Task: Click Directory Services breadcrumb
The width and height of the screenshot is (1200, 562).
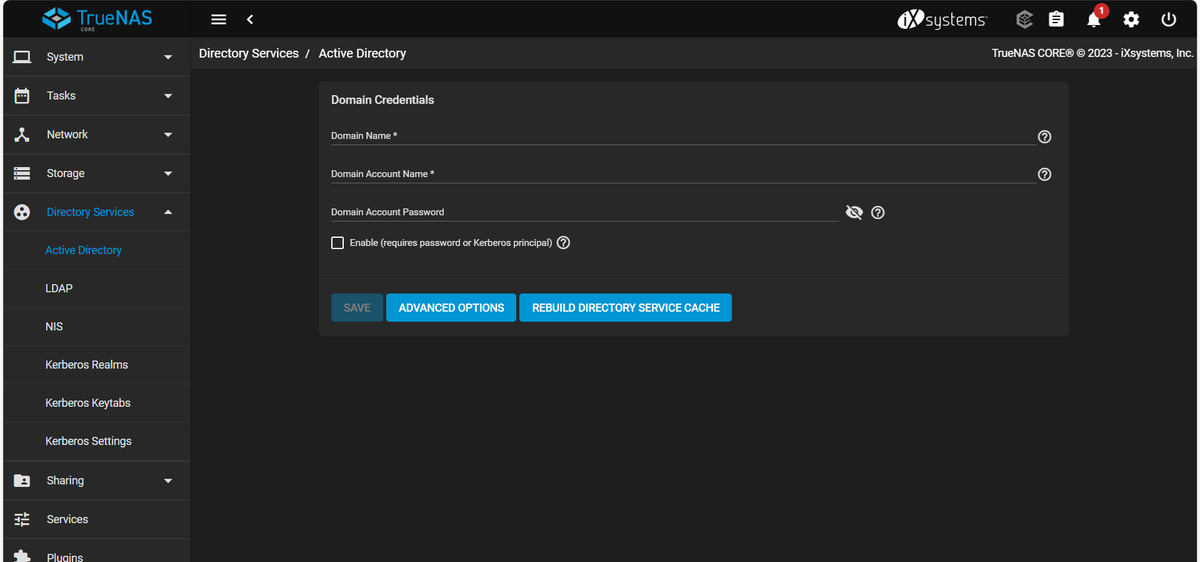Action: pyautogui.click(x=249, y=53)
